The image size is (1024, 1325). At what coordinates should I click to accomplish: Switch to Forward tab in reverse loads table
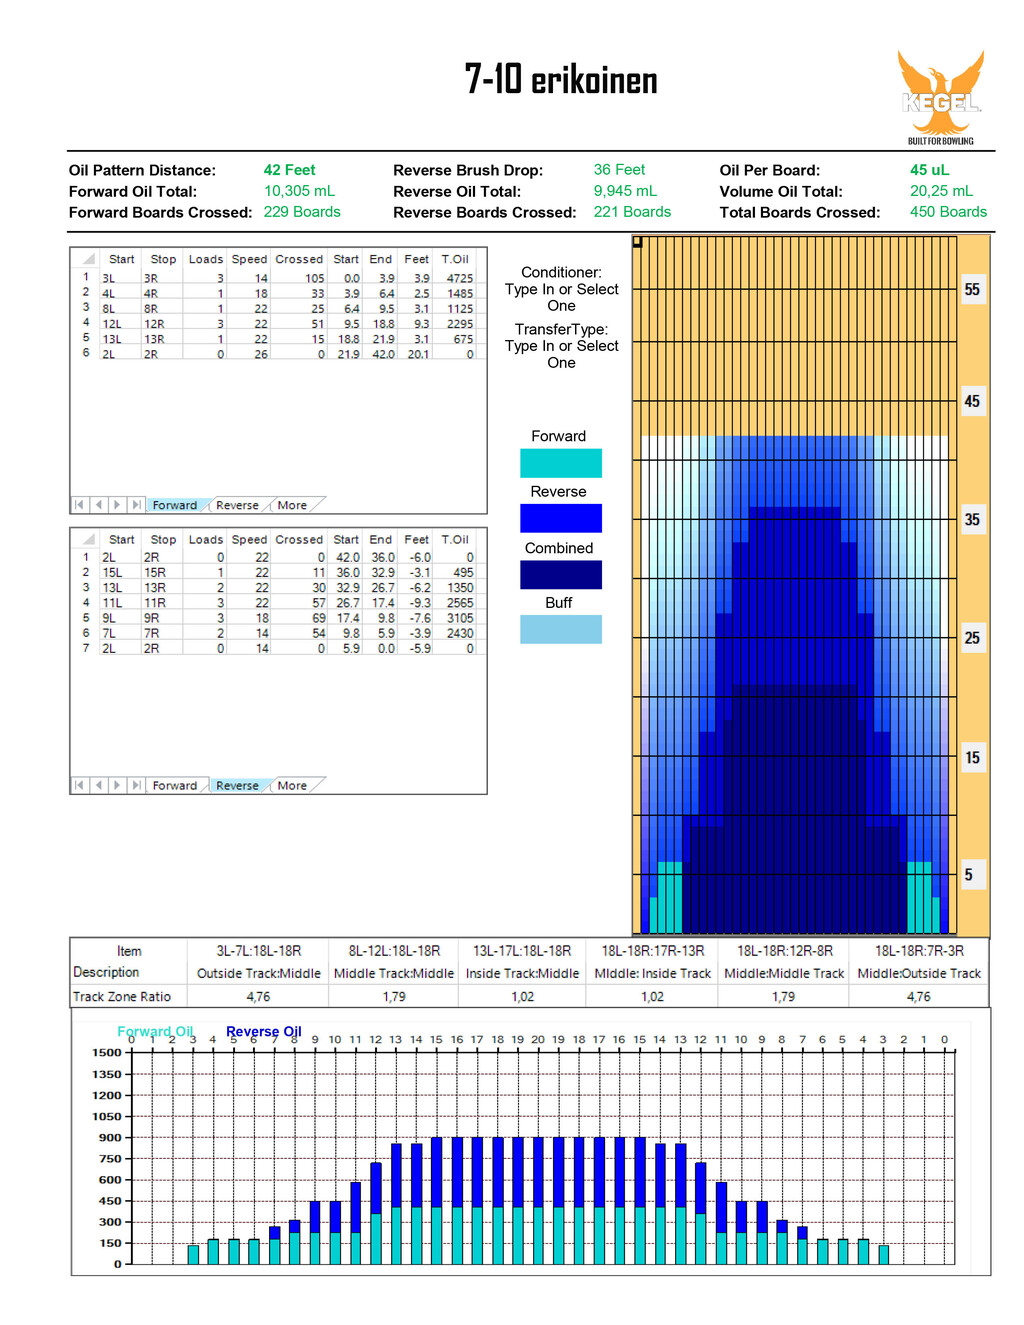174,785
